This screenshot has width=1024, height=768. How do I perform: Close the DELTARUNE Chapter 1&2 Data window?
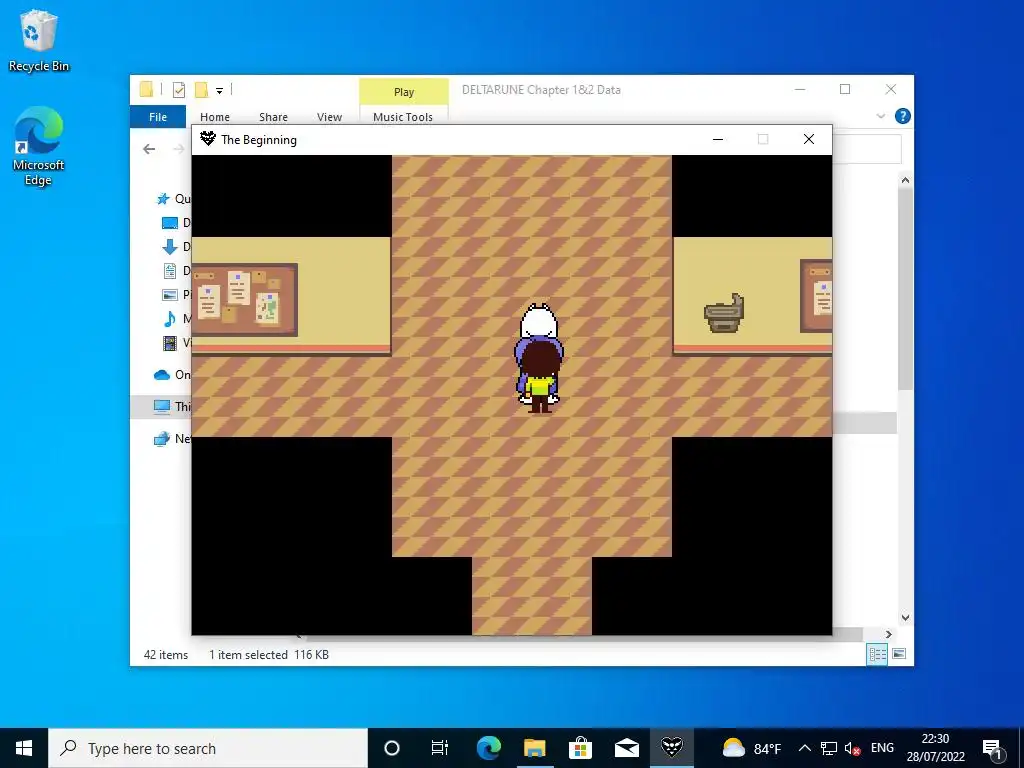tap(891, 89)
